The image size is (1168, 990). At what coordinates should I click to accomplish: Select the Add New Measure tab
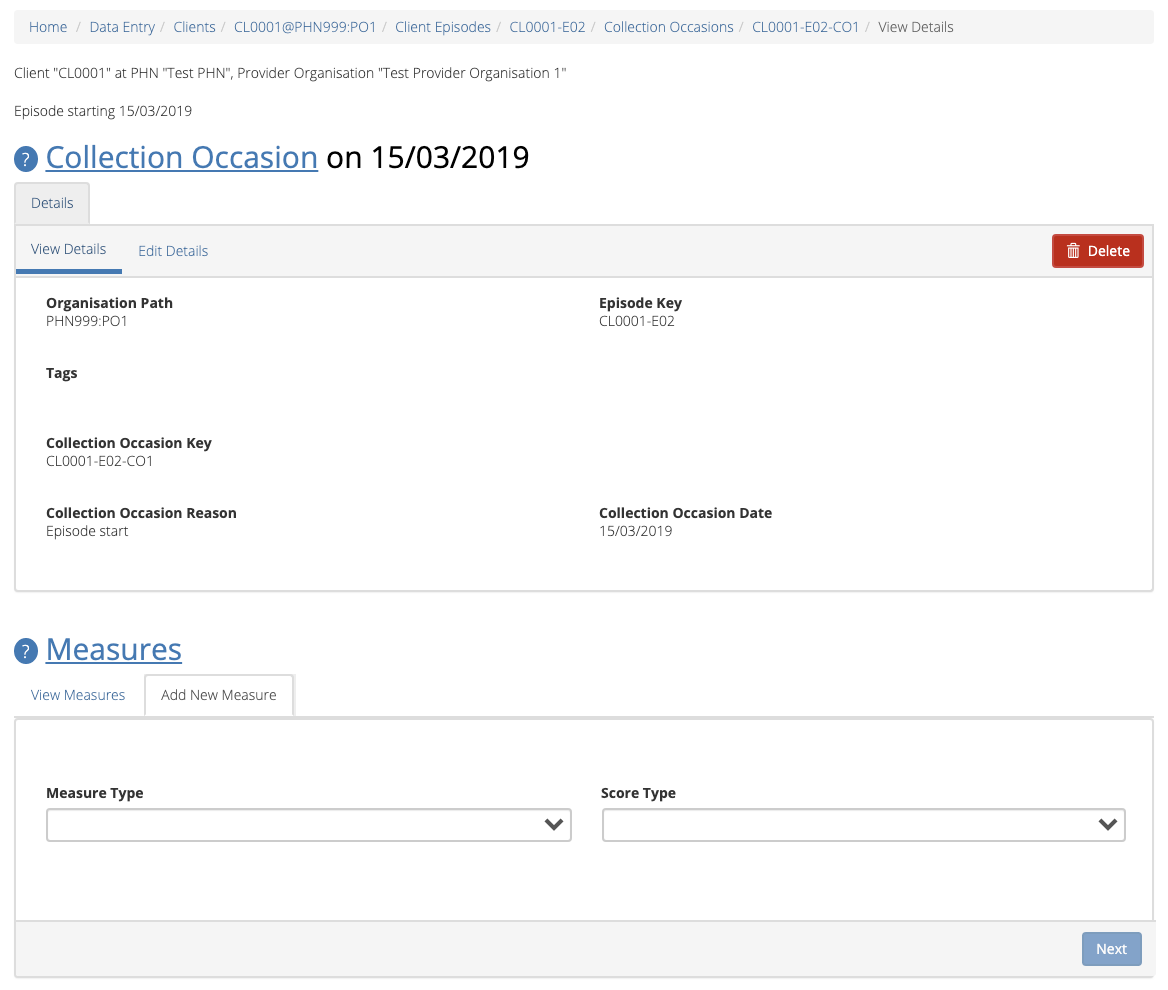point(218,694)
